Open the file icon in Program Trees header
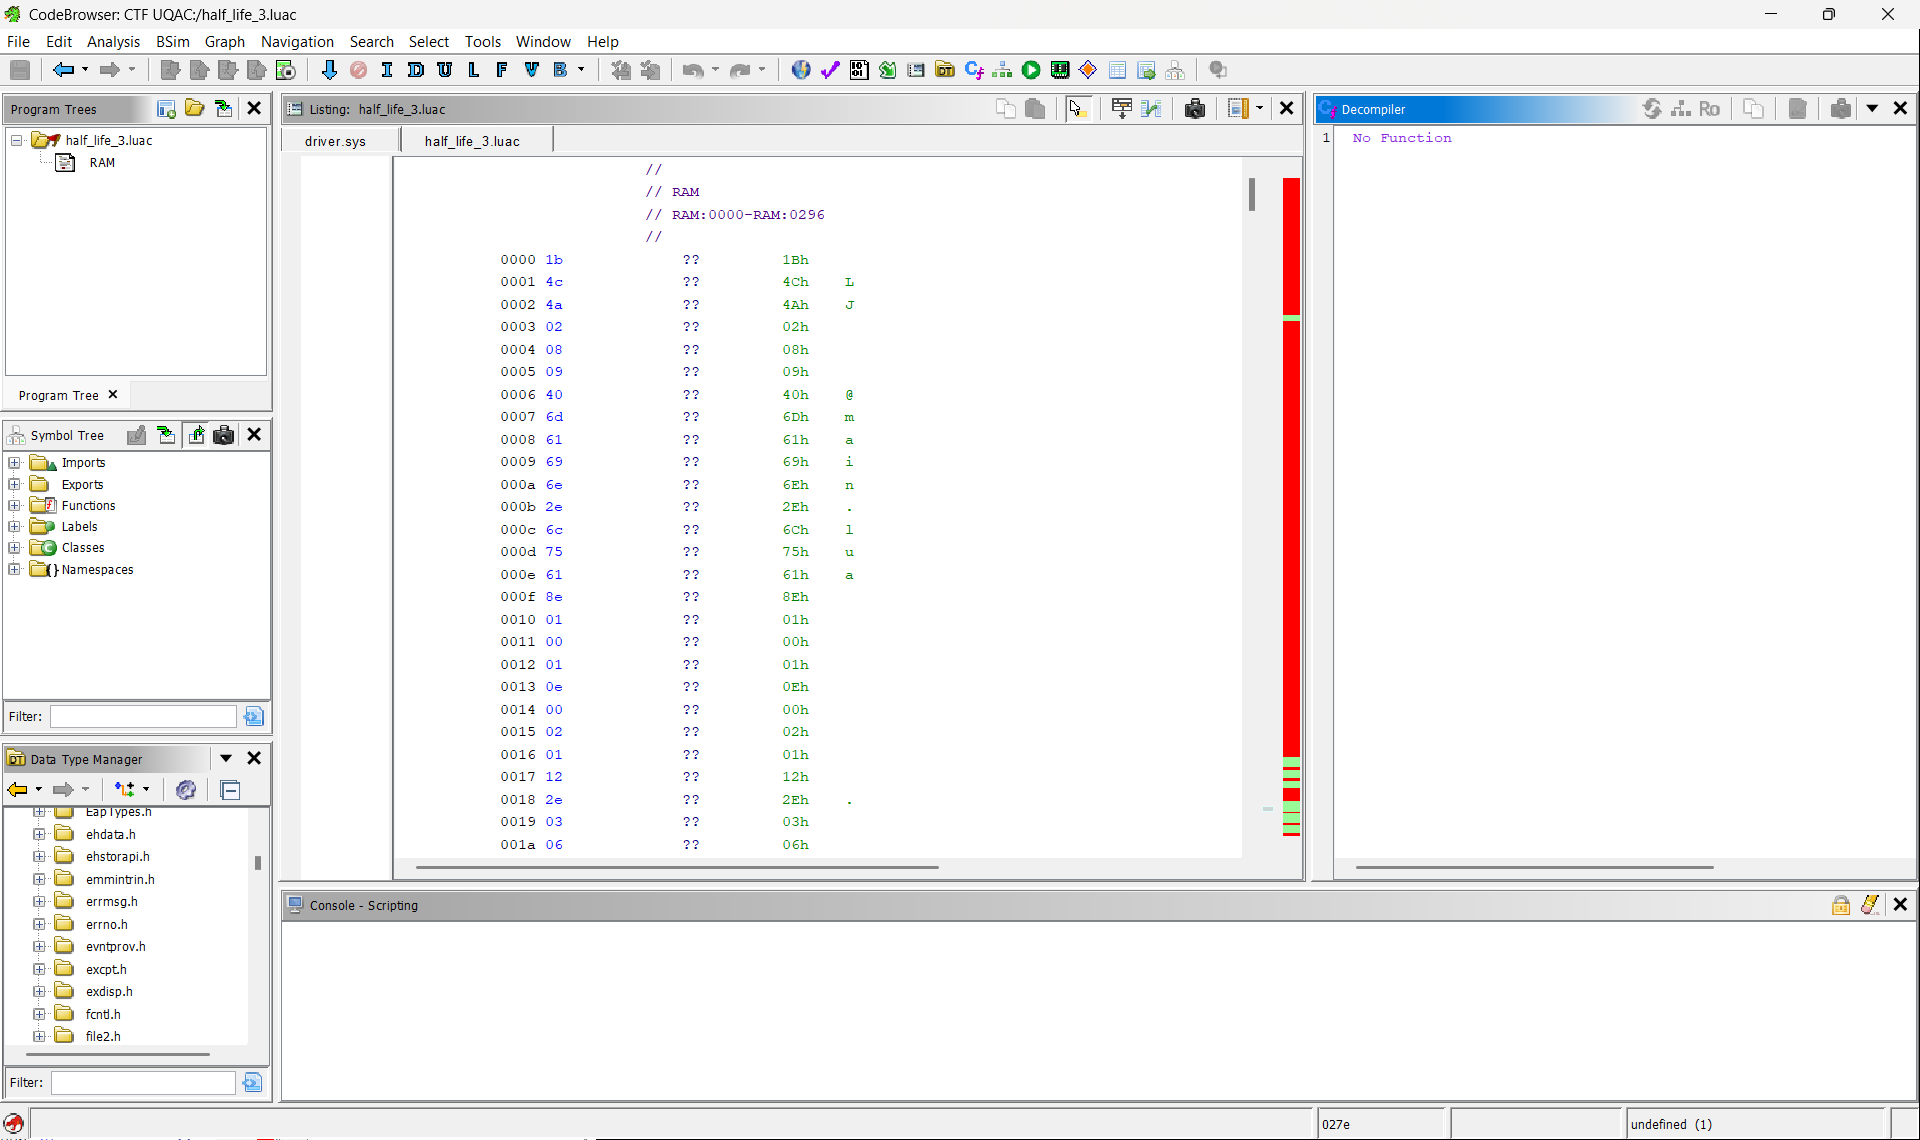 (x=195, y=109)
